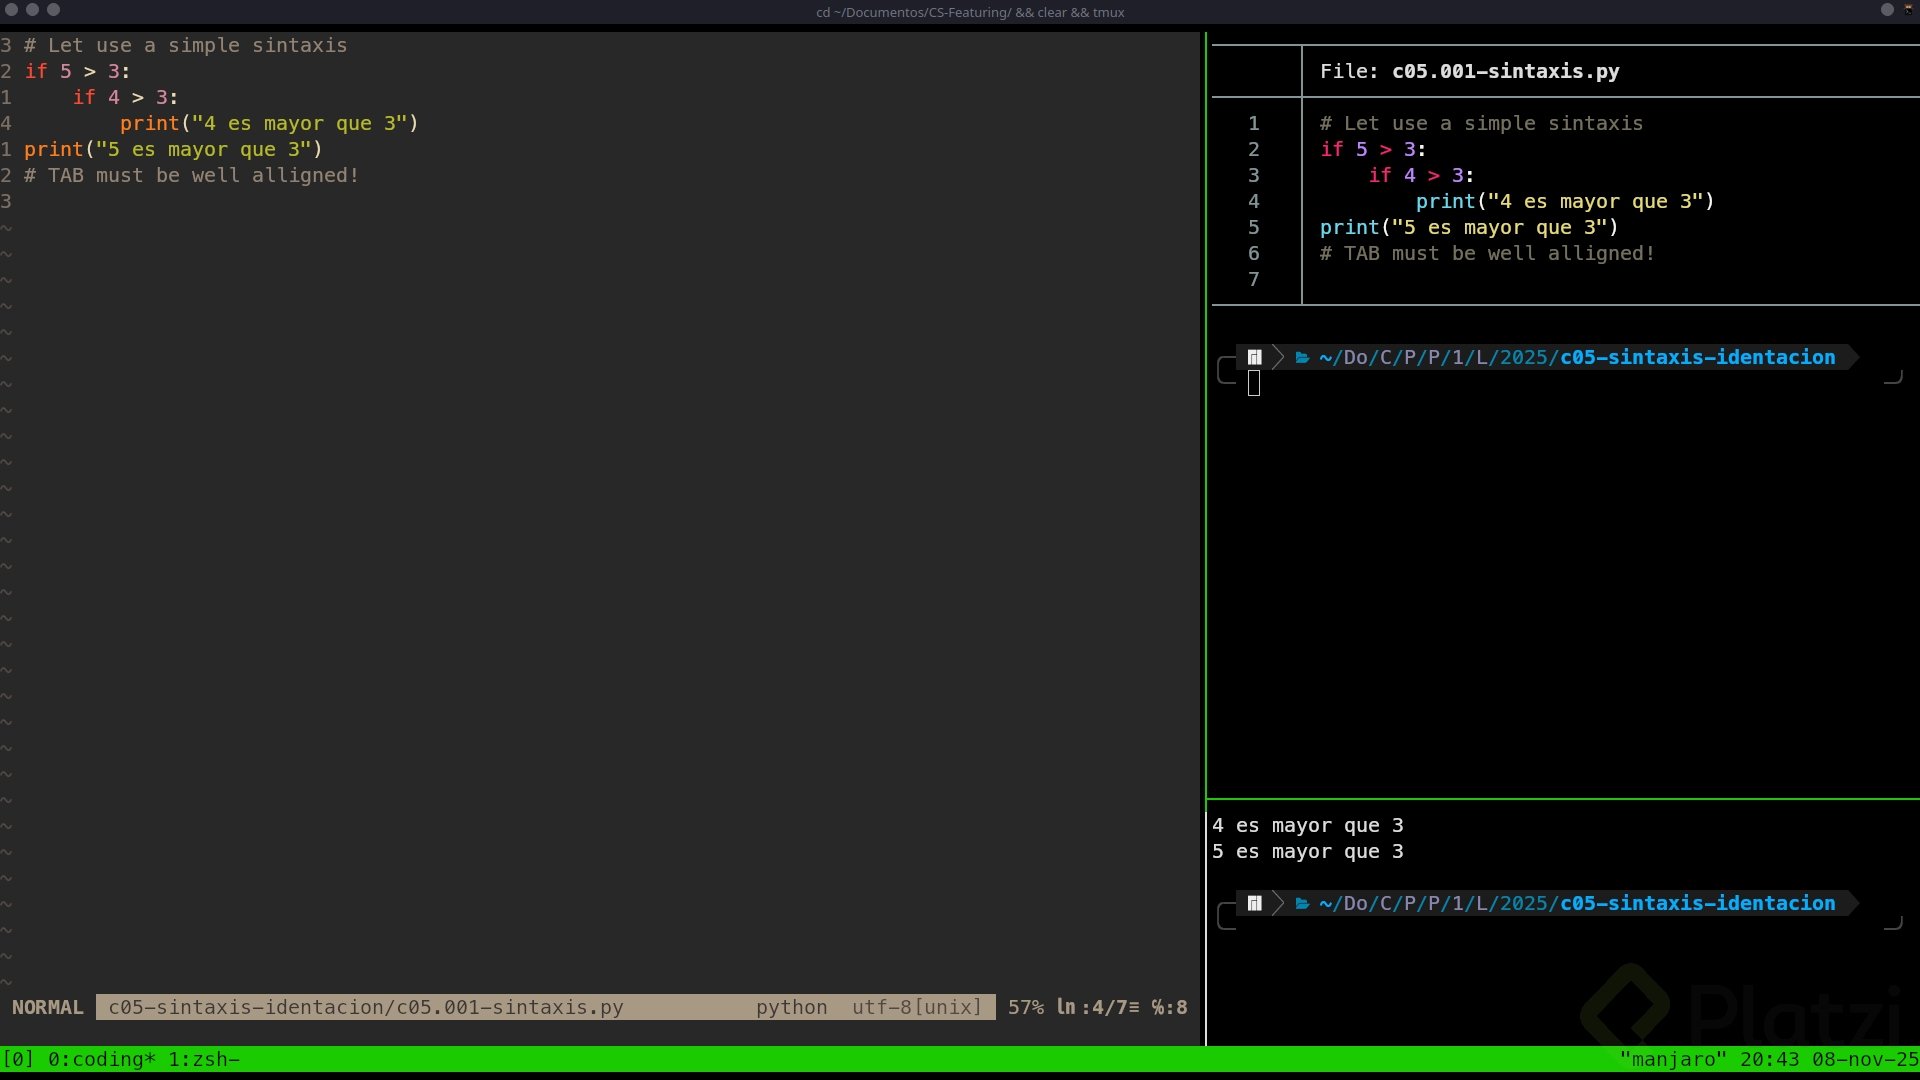Click the python filetype label in statusline
The width and height of the screenshot is (1920, 1080).
pyautogui.click(x=791, y=1007)
